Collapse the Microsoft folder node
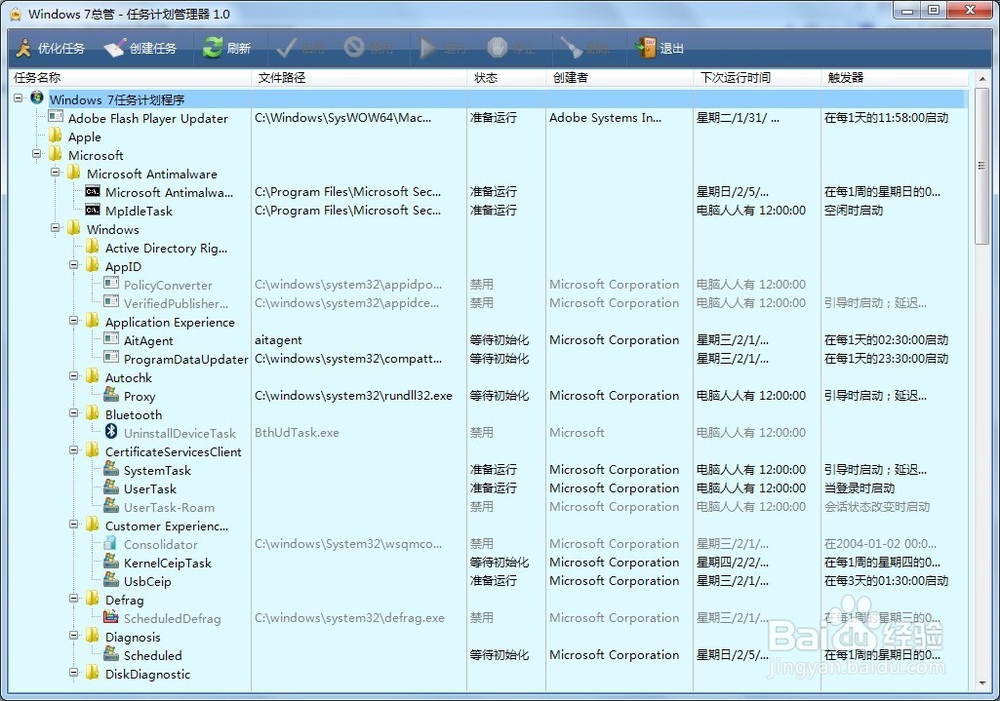Viewport: 1000px width, 701px height. [37, 154]
